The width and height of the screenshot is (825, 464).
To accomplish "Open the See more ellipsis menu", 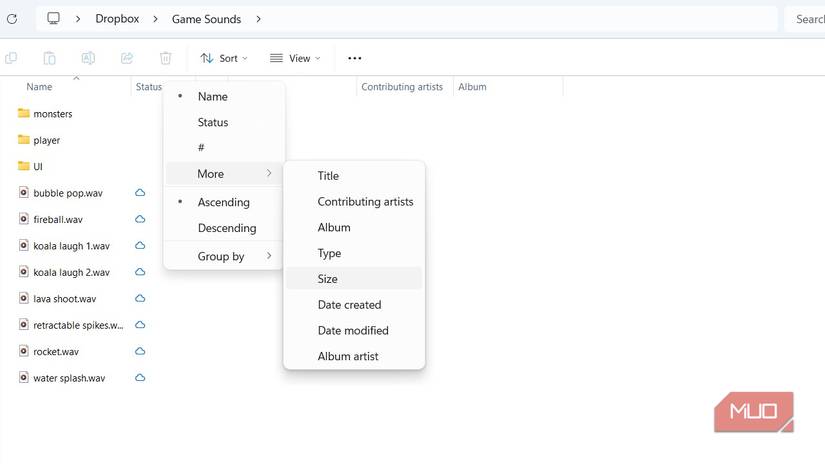I will [355, 58].
